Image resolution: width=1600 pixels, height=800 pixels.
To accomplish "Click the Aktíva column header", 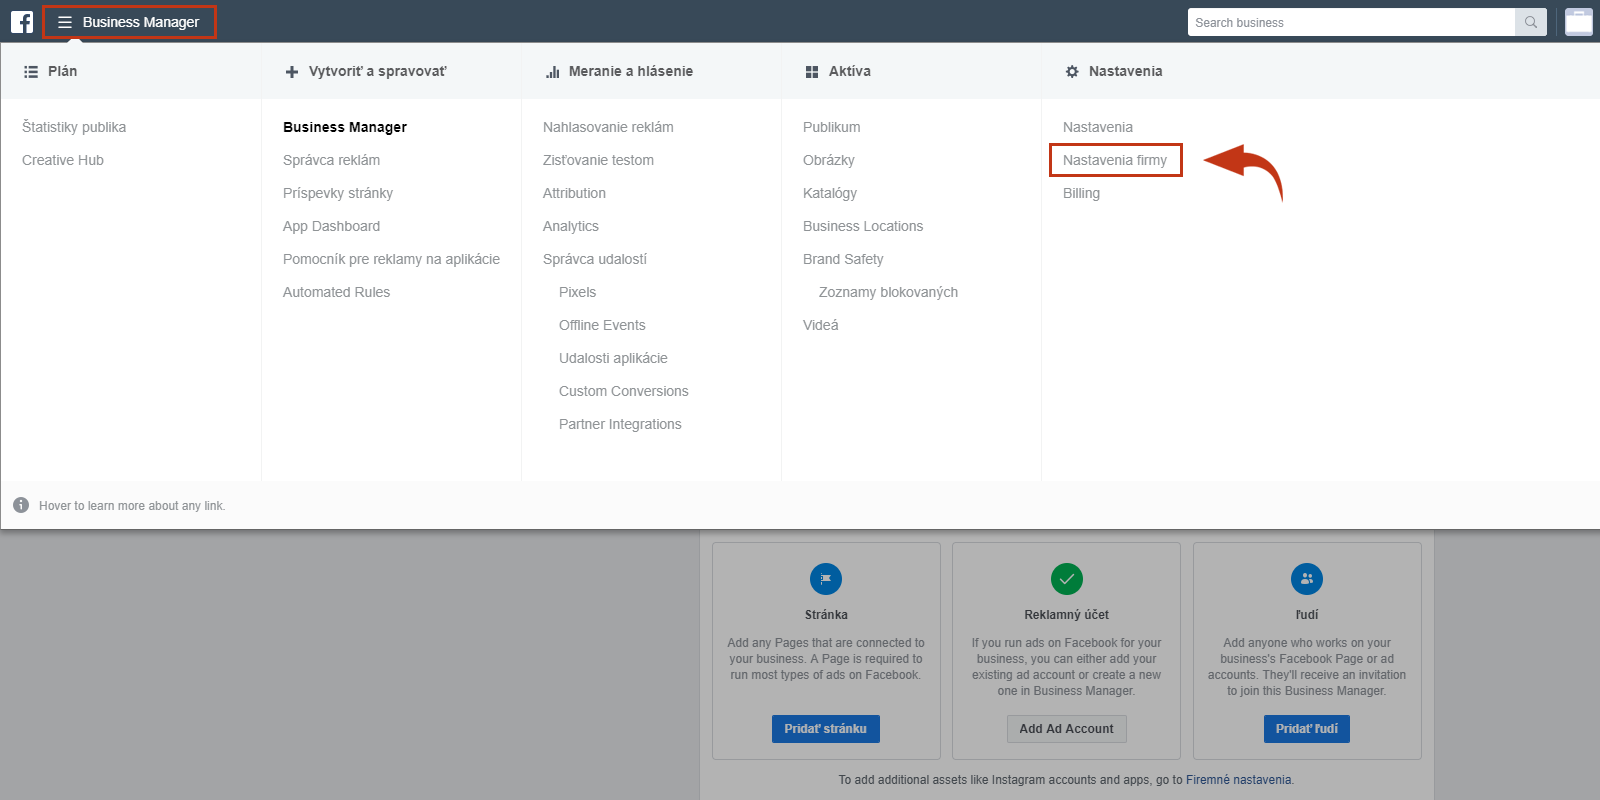I will point(850,71).
